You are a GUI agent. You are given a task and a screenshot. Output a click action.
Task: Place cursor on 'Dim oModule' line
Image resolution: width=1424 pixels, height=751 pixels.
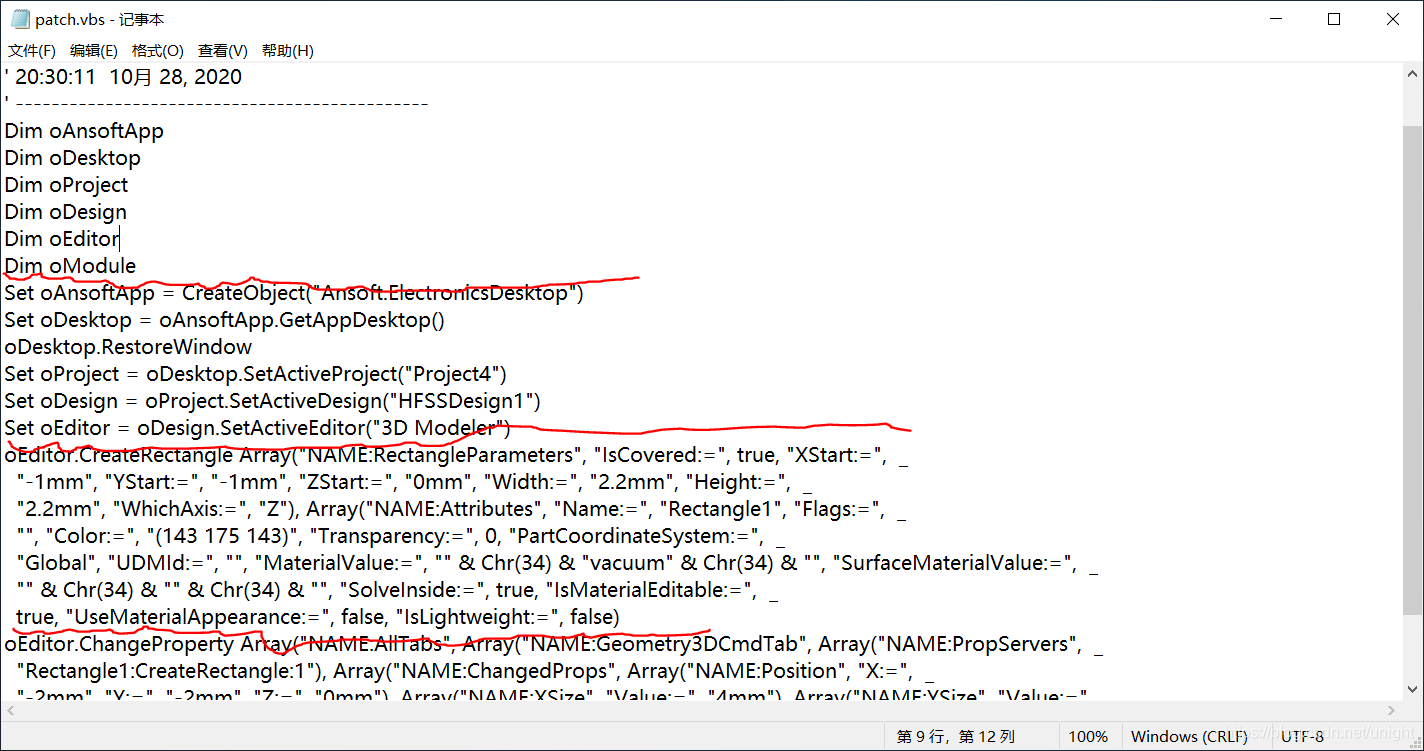pyautogui.click(x=70, y=266)
